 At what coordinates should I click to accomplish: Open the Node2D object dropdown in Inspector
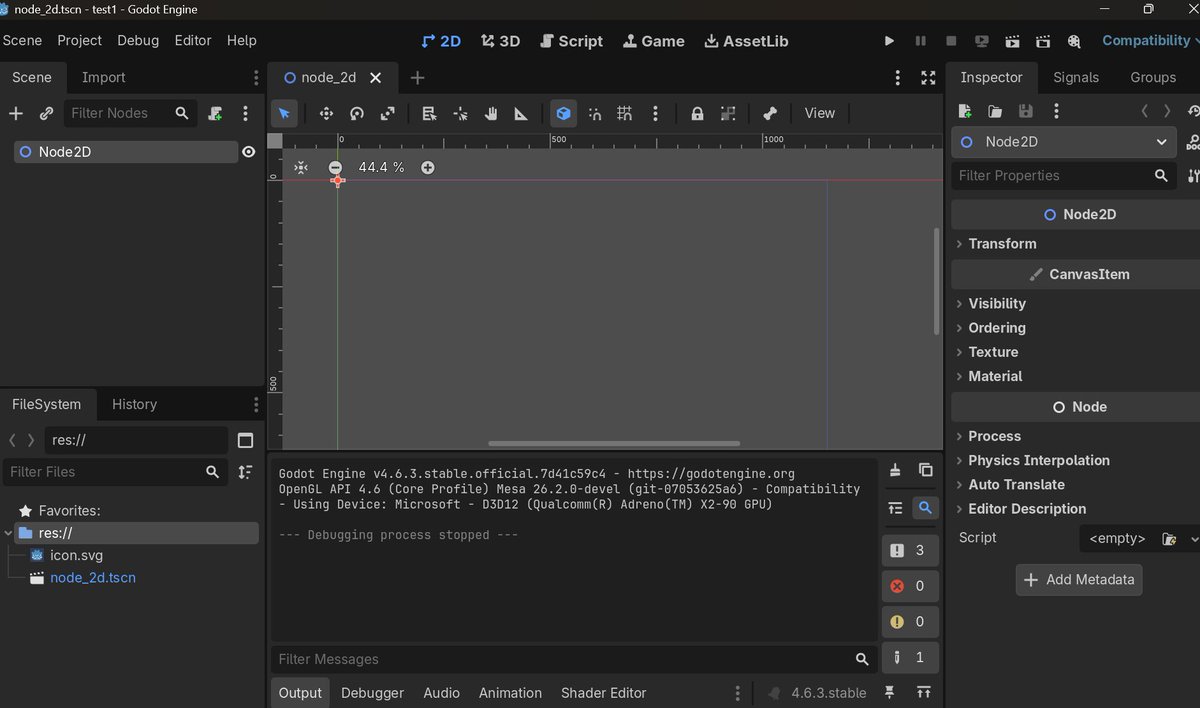1064,142
